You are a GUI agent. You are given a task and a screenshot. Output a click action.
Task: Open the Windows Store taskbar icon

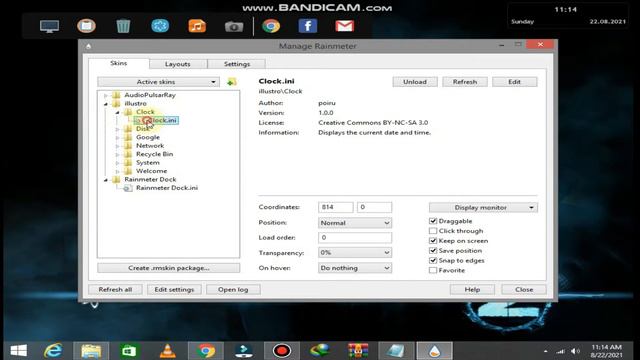click(129, 351)
